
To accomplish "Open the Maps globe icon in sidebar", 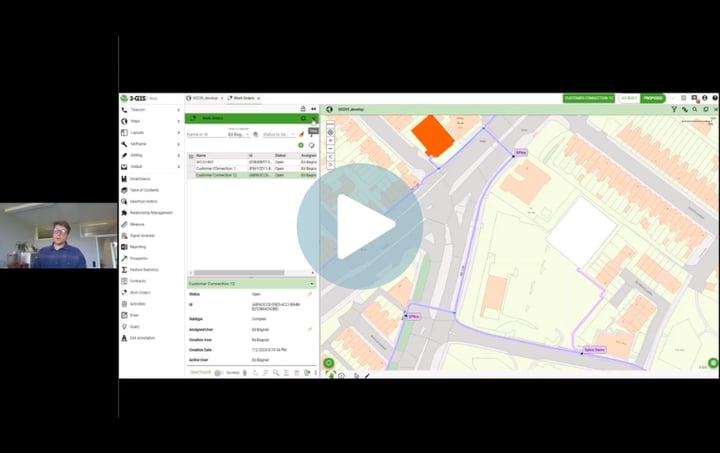I will tap(124, 121).
